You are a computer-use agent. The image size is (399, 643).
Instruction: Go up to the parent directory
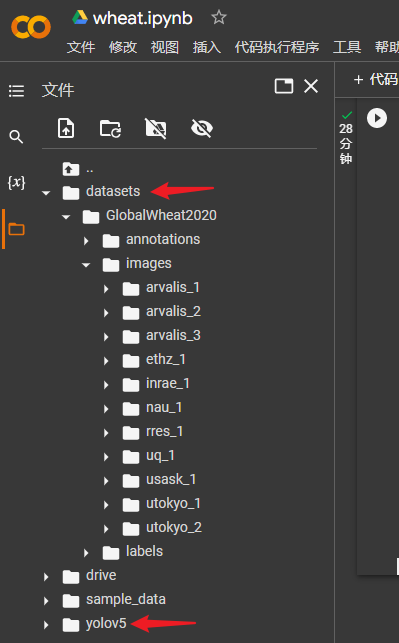coord(71,169)
